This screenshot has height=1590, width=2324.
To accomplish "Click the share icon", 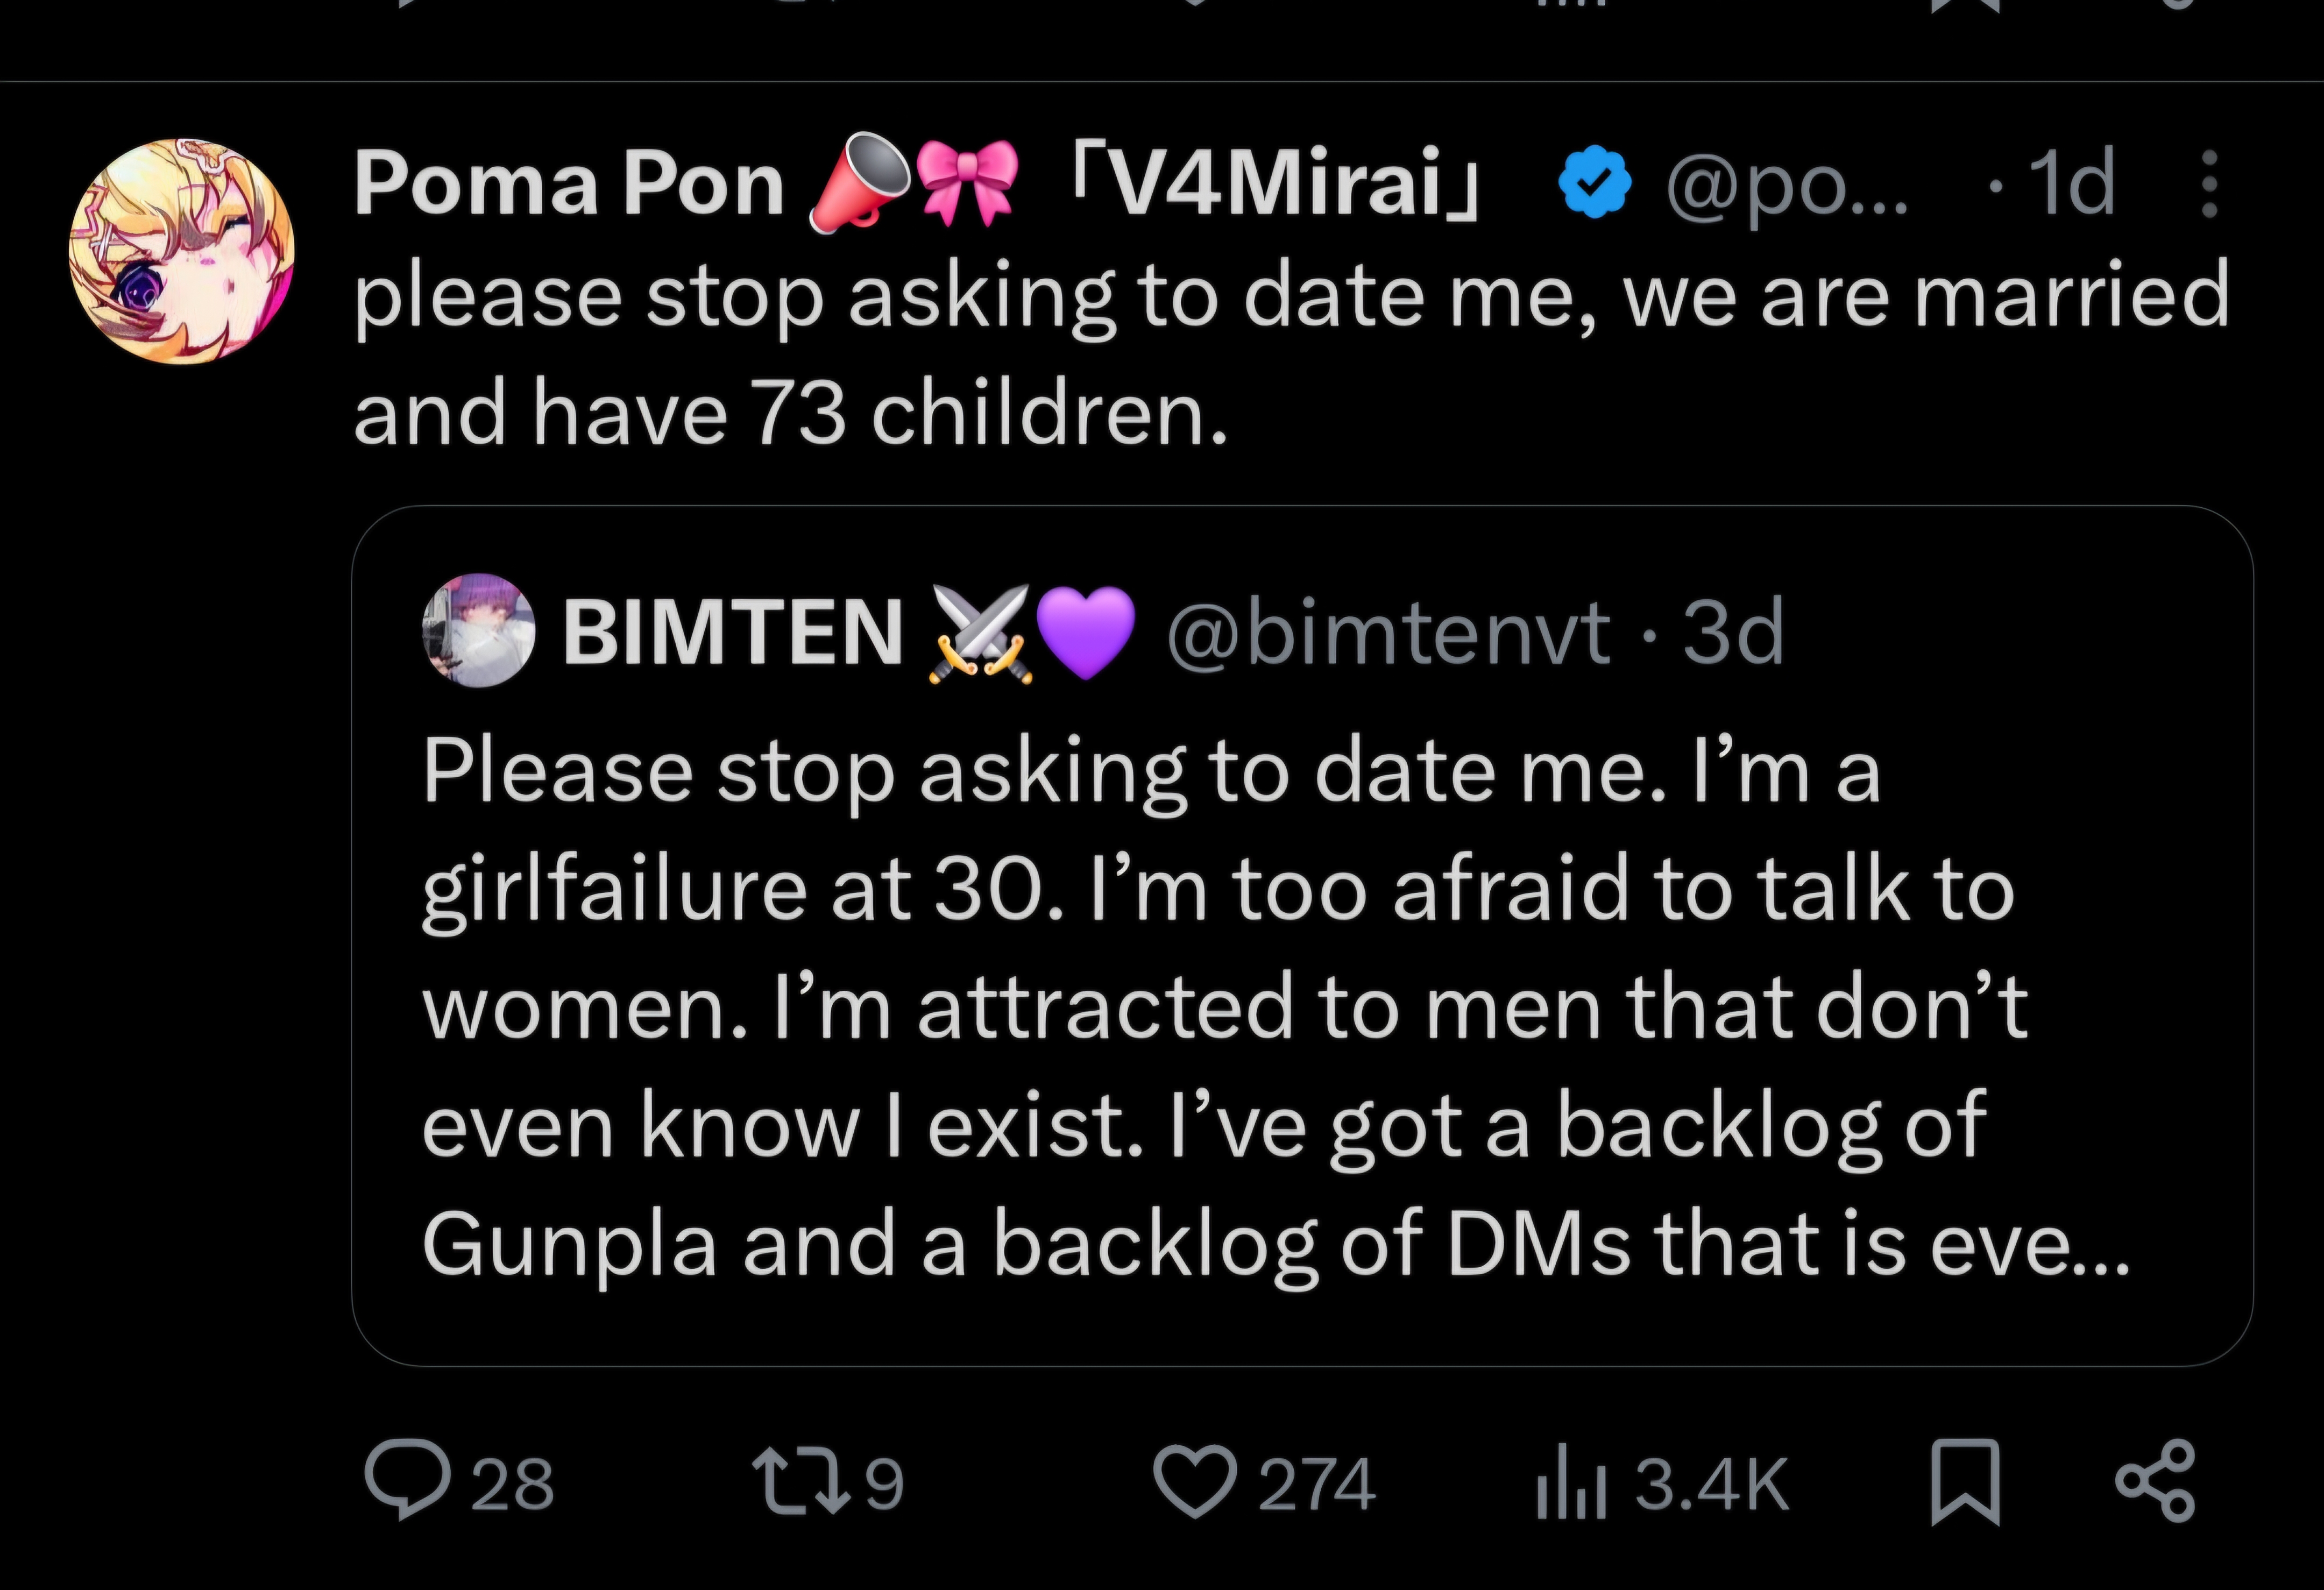I will click(2156, 1481).
